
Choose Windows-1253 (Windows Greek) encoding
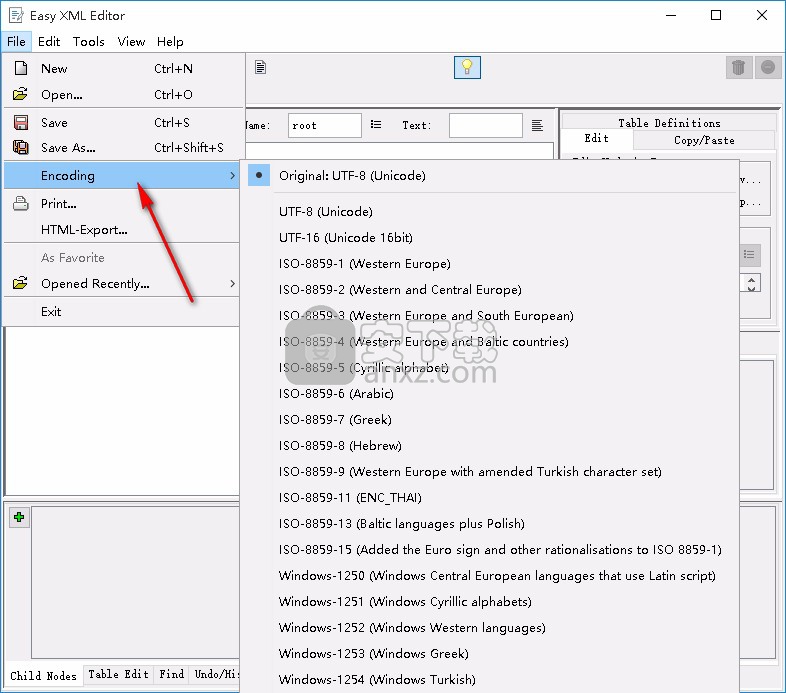tap(493, 654)
